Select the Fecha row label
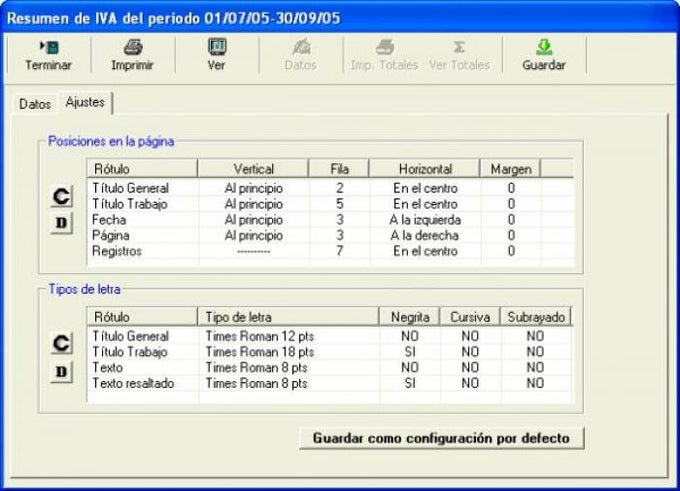 (109, 219)
